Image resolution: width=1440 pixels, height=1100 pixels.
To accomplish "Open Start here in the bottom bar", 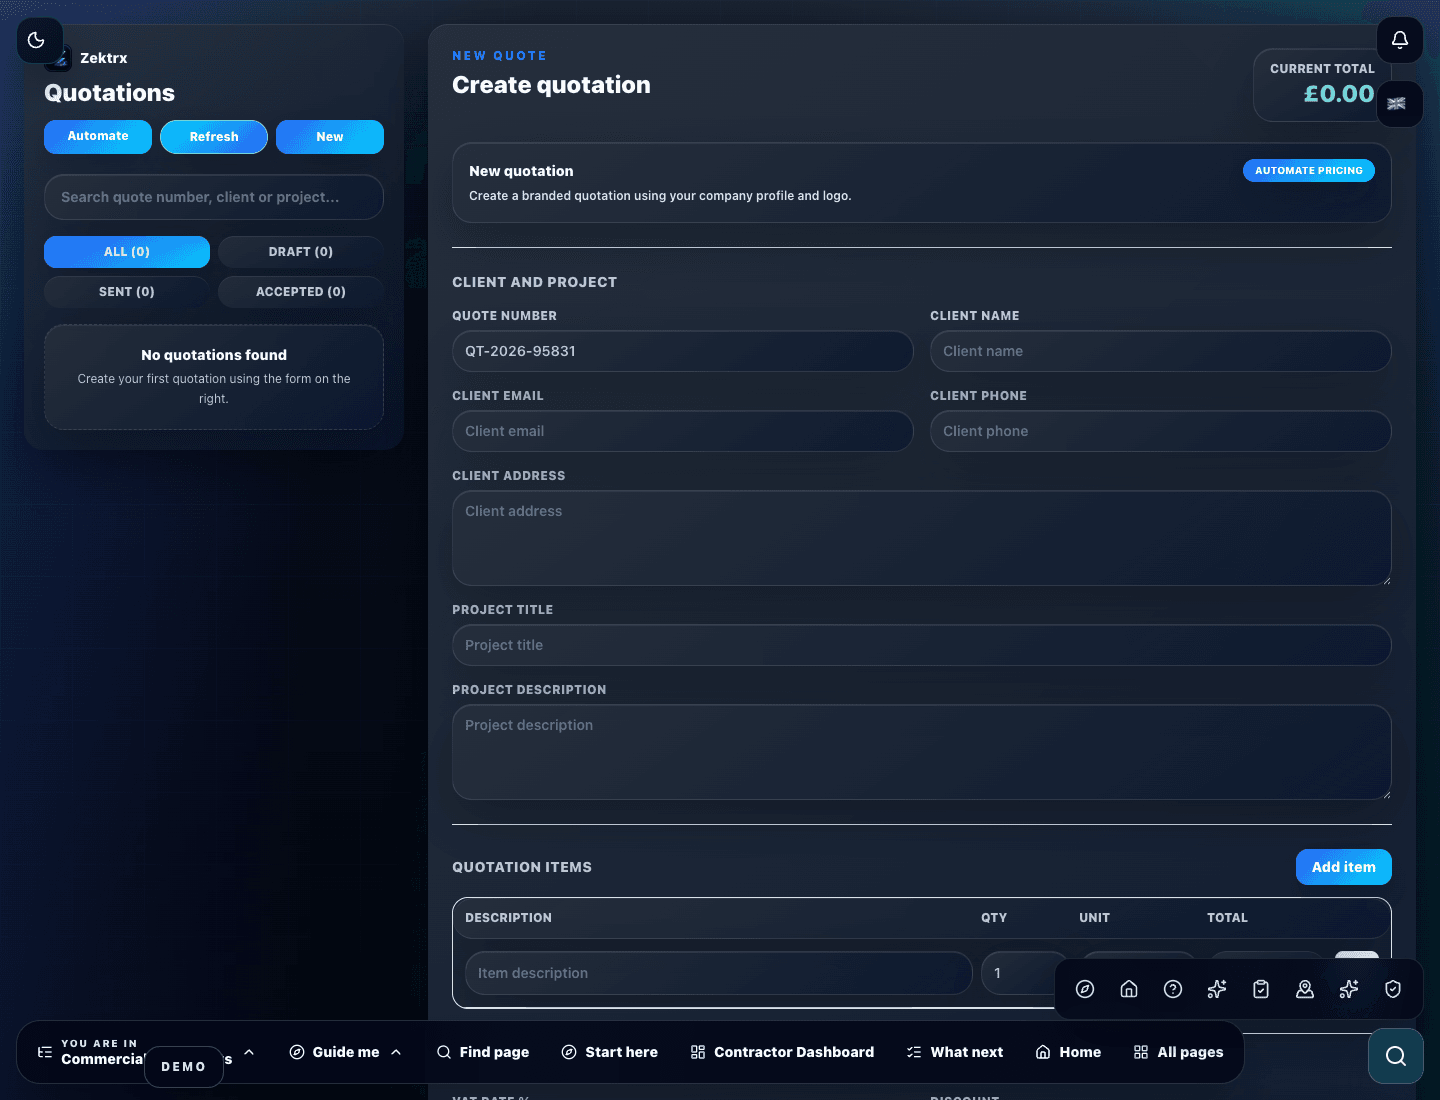I will click(610, 1052).
